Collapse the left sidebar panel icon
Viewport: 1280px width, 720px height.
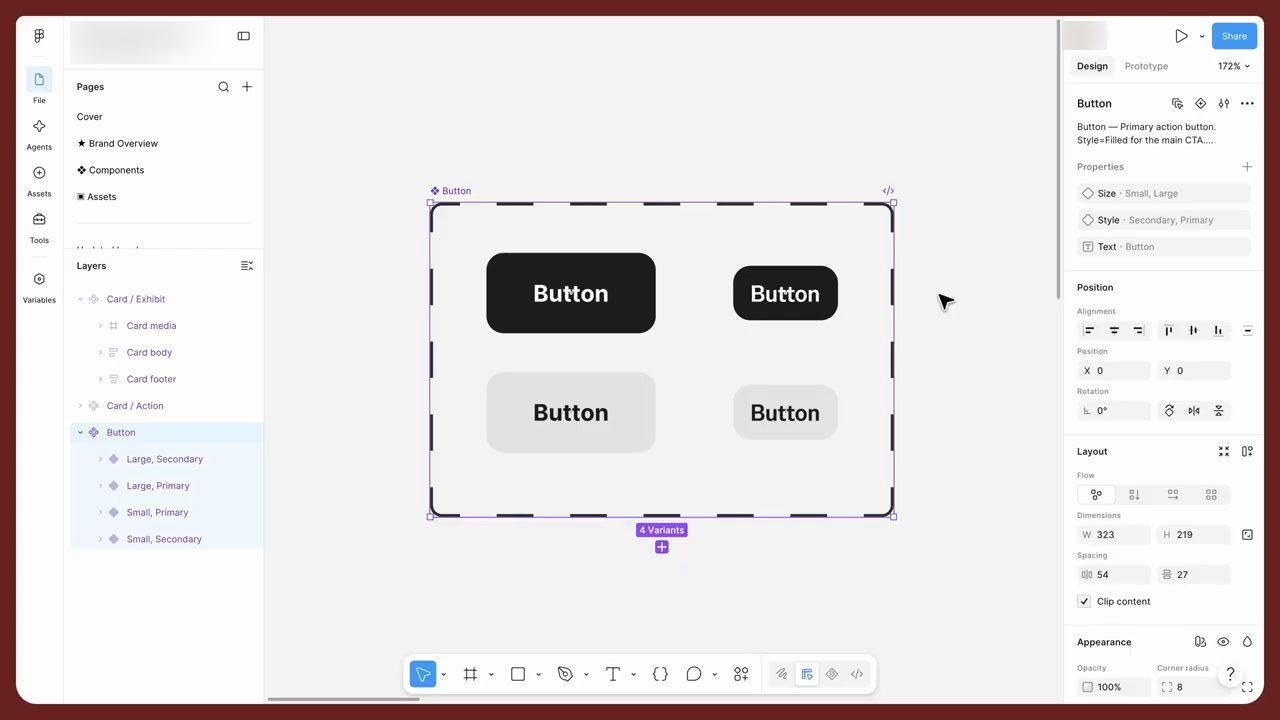pos(243,36)
